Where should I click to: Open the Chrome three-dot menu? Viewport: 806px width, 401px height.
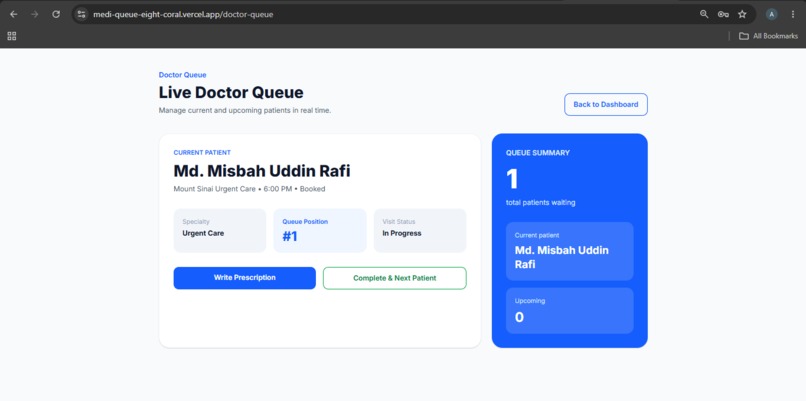[793, 14]
